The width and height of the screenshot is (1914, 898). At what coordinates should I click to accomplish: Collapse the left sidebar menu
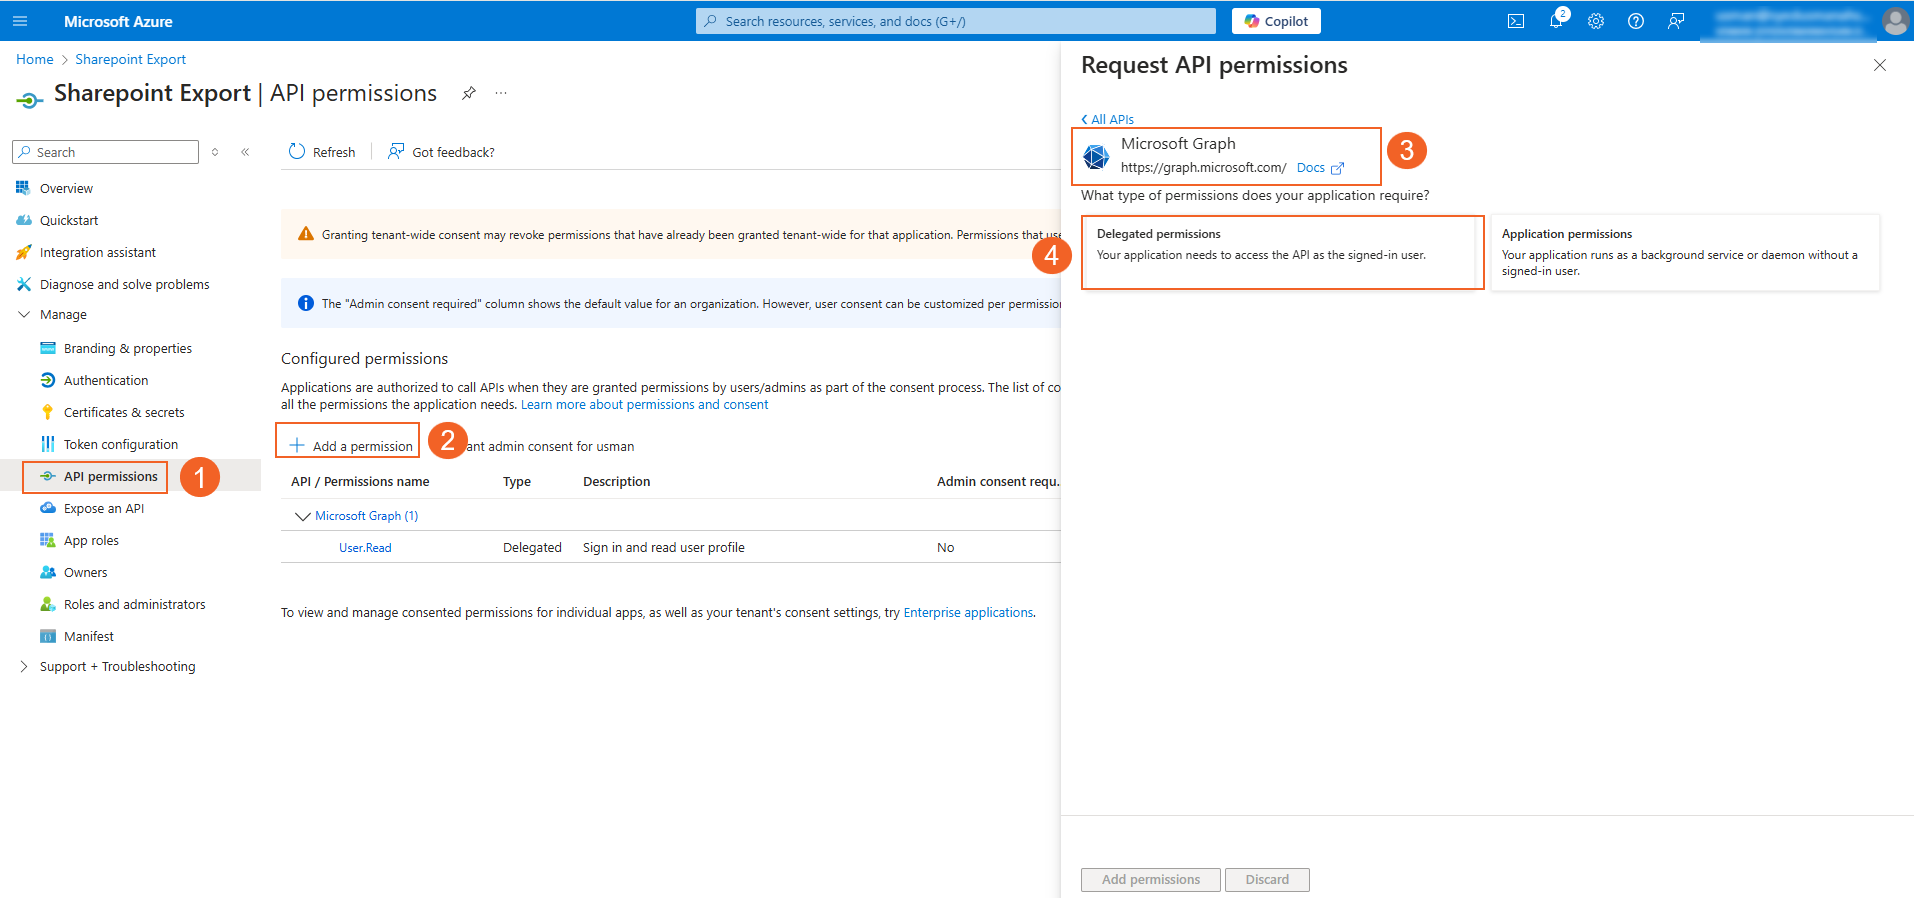245,152
